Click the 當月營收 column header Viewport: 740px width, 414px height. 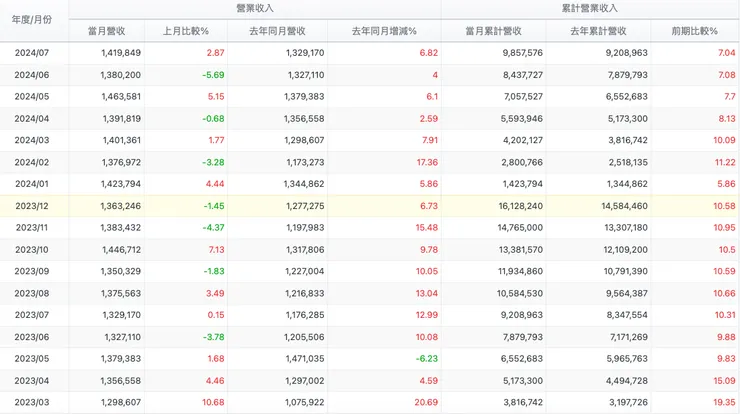(107, 31)
